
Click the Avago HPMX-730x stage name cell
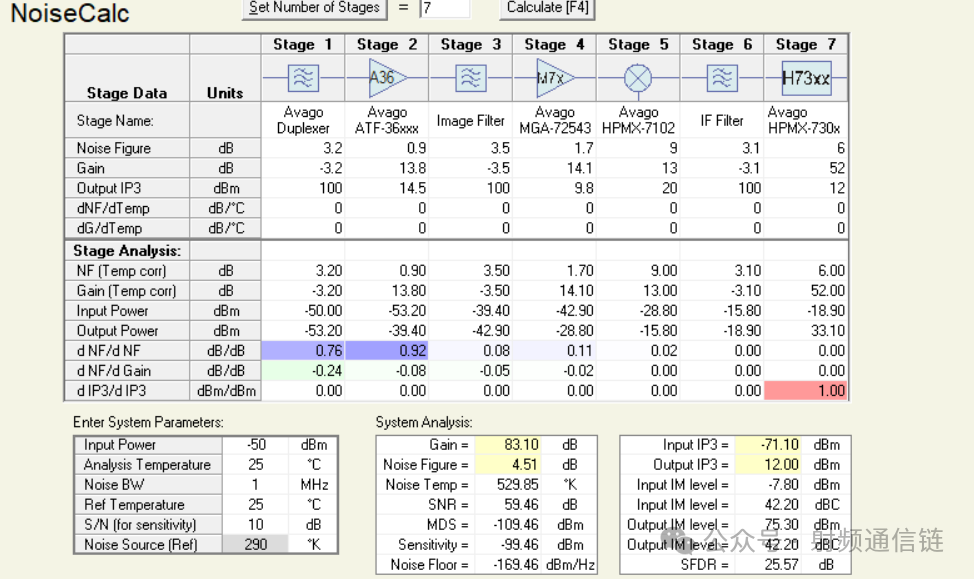coord(806,120)
